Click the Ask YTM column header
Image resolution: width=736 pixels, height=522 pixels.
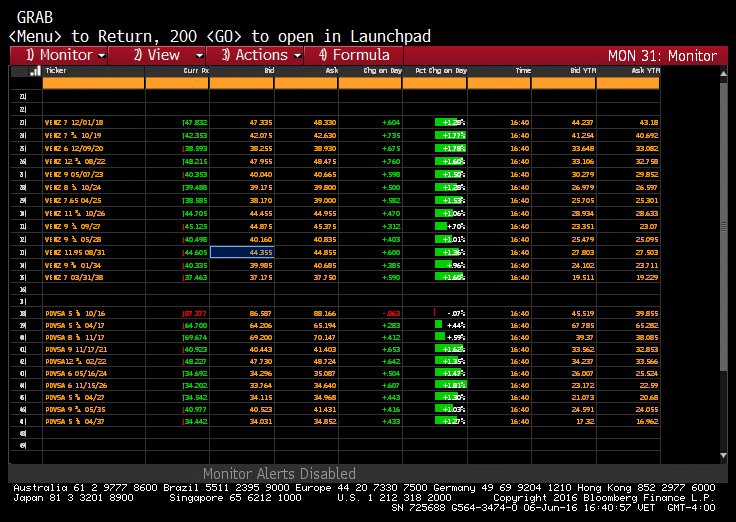(646, 70)
